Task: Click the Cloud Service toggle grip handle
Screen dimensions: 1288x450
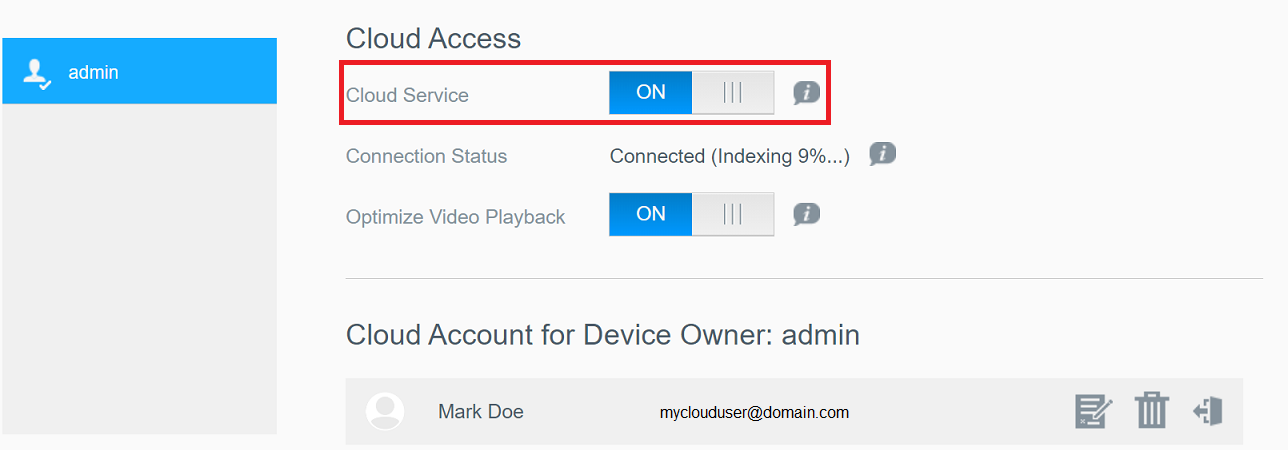Action: [733, 93]
